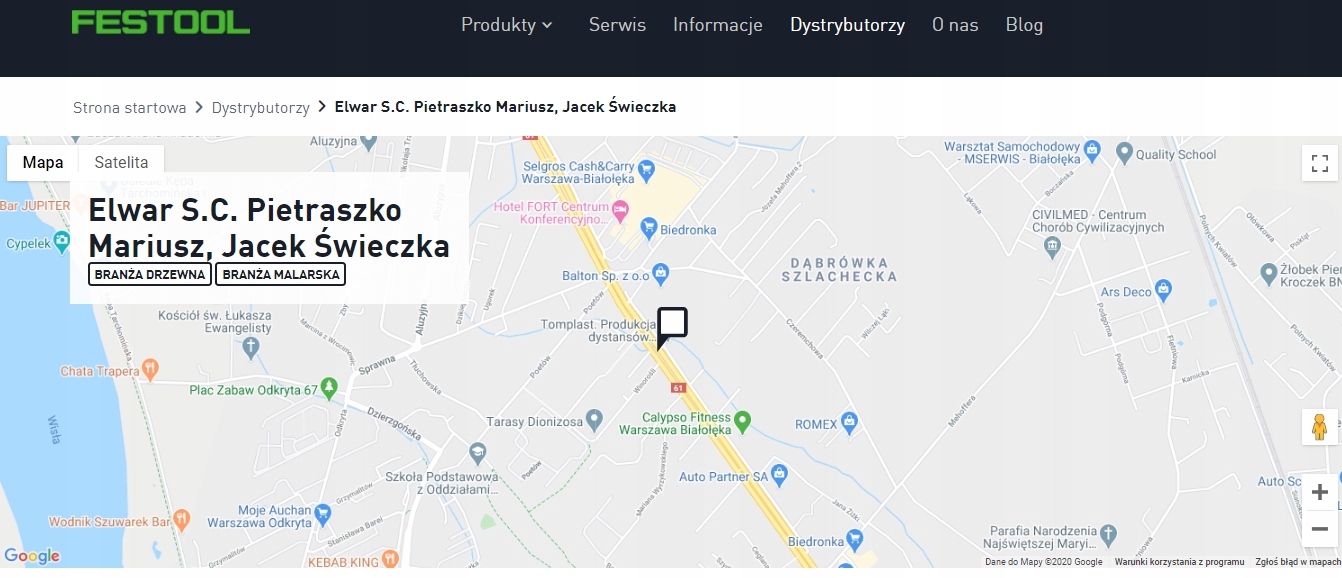Image resolution: width=1342 pixels, height=578 pixels.
Task: Click the Plac Zabaw Odkryta 67 pin
Action: pyautogui.click(x=329, y=388)
